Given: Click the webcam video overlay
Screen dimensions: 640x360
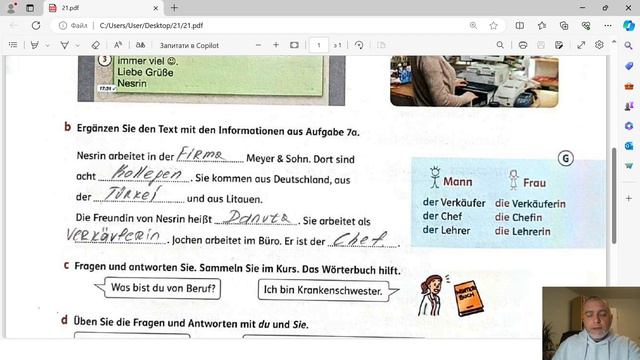Looking at the screenshot, I should (x=591, y=323).
